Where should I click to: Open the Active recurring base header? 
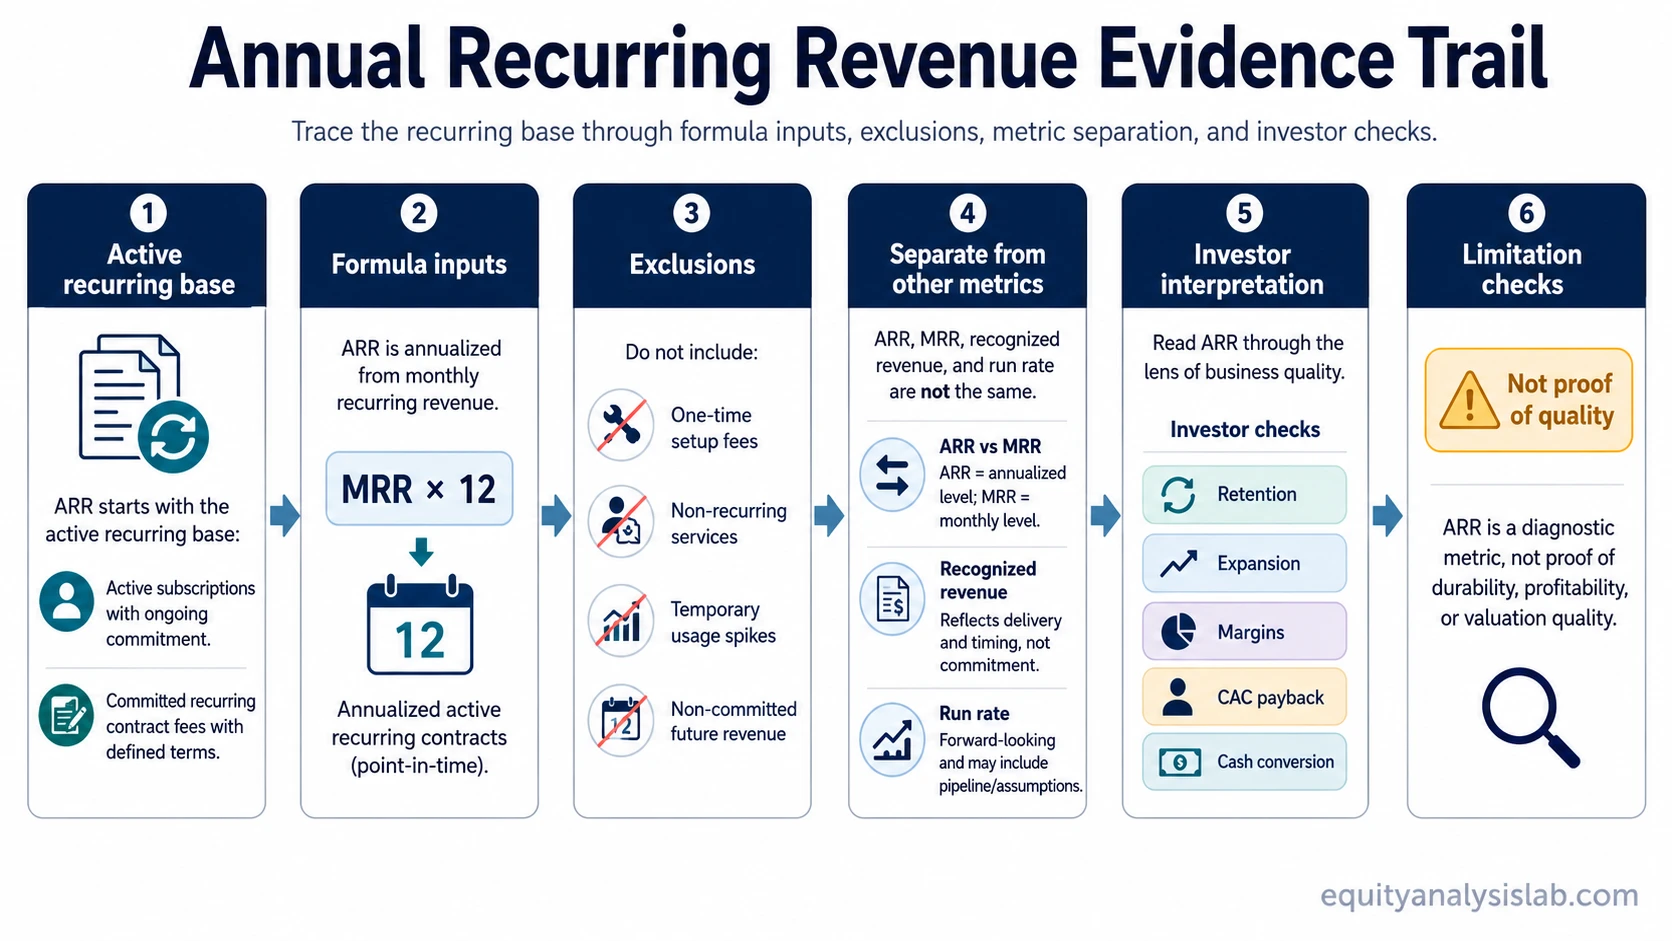pyautogui.click(x=147, y=245)
